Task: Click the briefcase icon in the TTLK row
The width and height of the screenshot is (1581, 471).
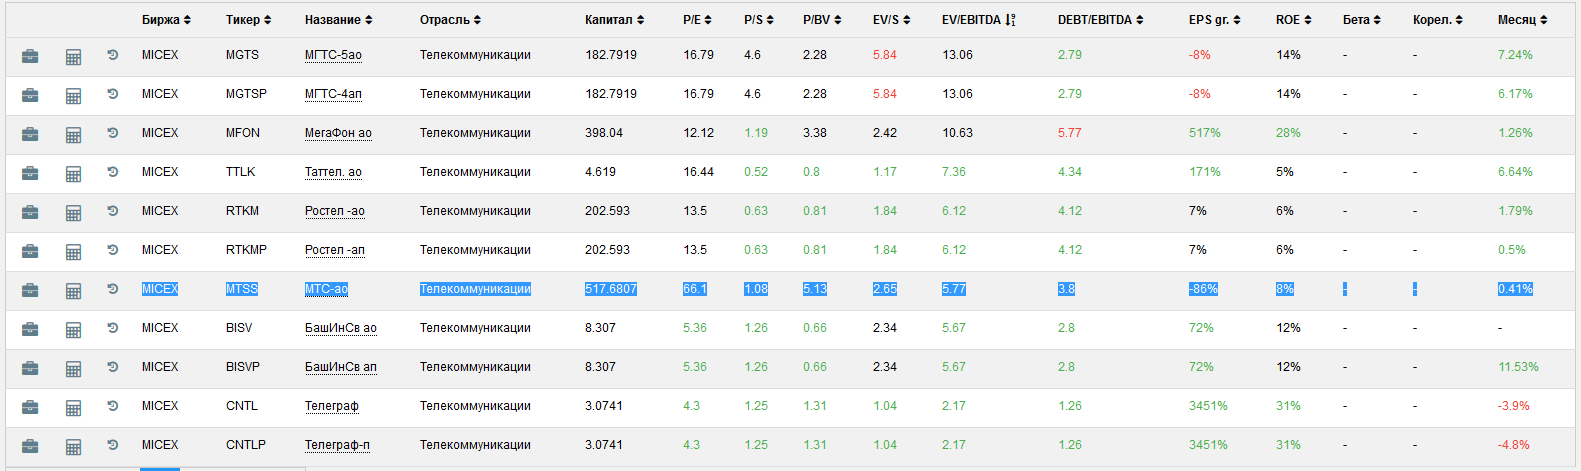Action: coord(30,173)
